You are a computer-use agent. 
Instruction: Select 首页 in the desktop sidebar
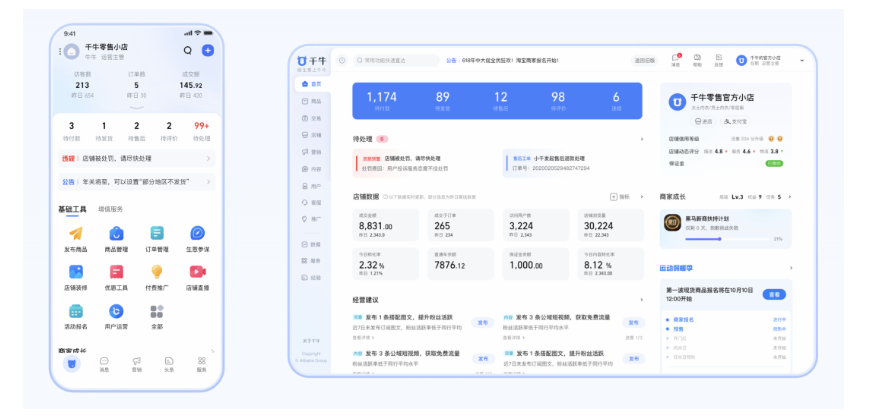(311, 84)
